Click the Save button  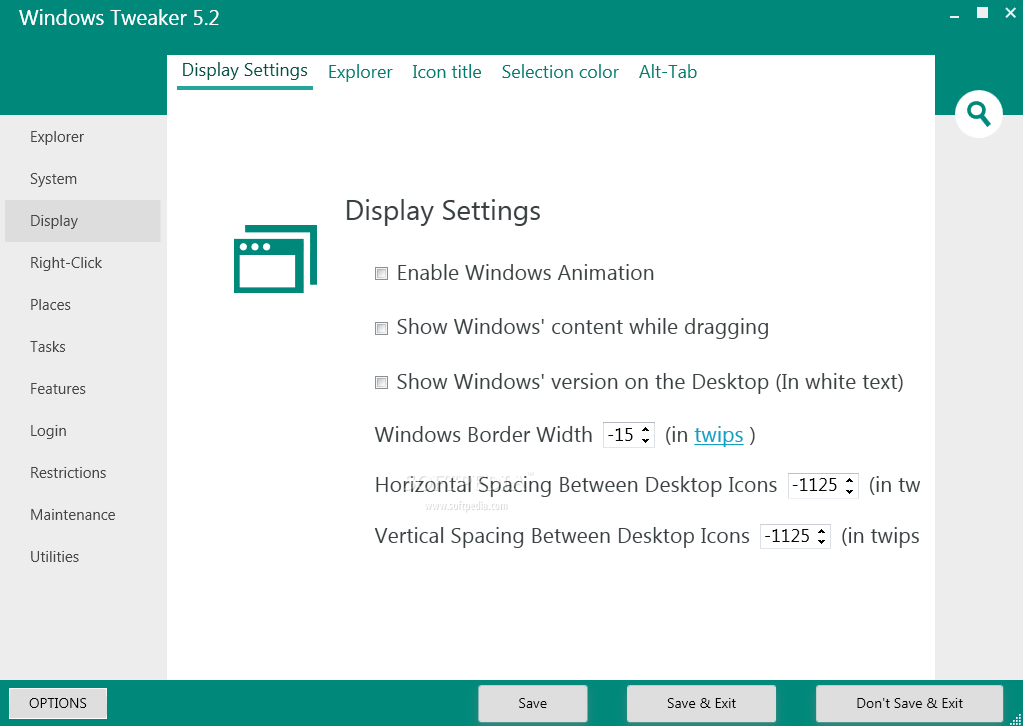pos(532,703)
